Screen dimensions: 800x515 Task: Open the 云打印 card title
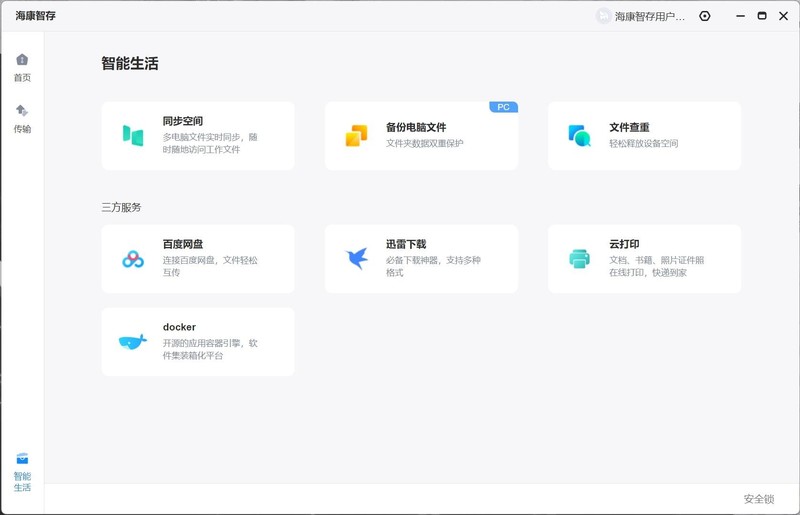[x=624, y=244]
